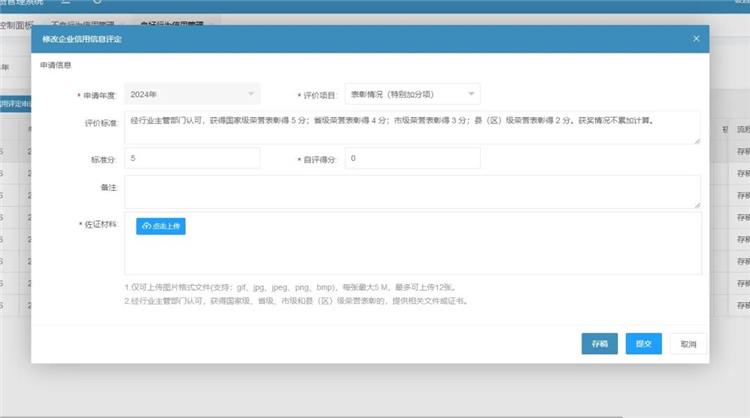The image size is (750, 418).
Task: Cancel the dialog with 取消
Action: pos(687,343)
